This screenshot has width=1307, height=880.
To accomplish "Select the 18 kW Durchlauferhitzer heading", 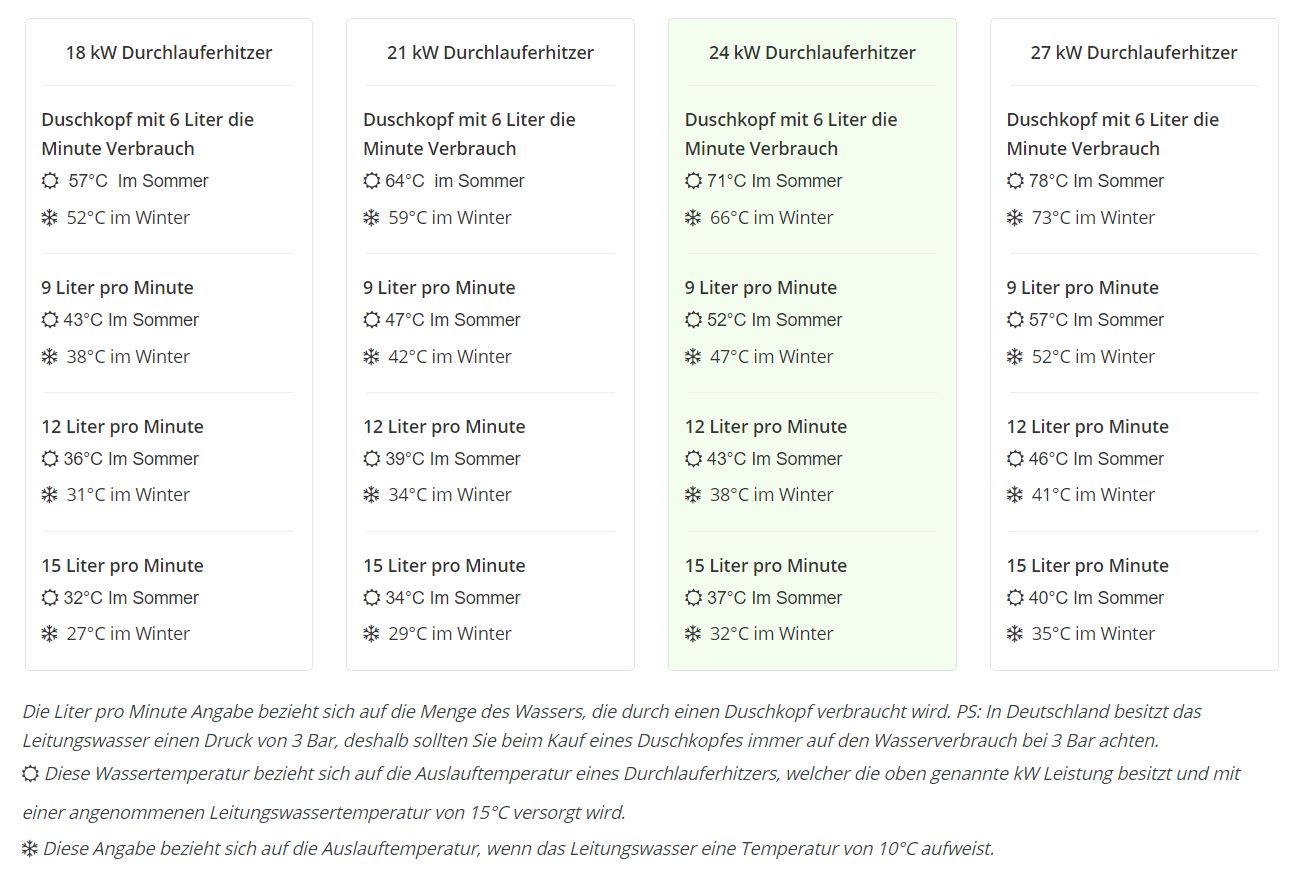I will (169, 53).
